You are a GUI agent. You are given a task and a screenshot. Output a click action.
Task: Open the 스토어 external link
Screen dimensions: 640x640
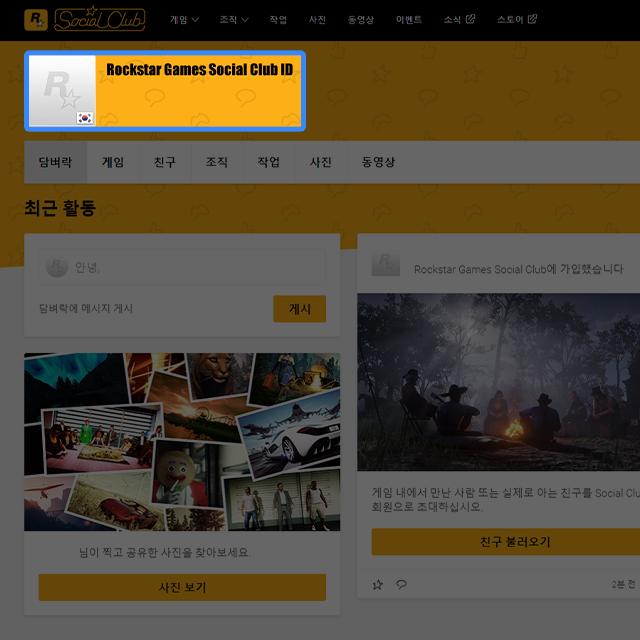[517, 20]
